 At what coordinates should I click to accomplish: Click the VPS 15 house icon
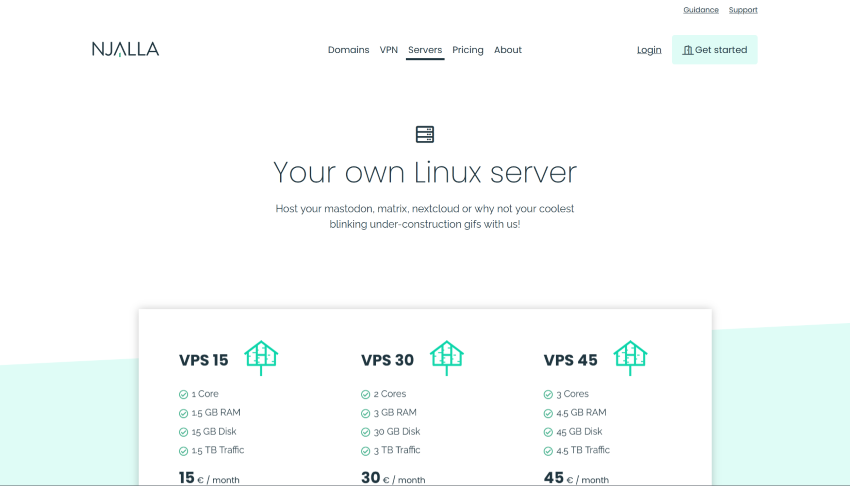[261, 356]
